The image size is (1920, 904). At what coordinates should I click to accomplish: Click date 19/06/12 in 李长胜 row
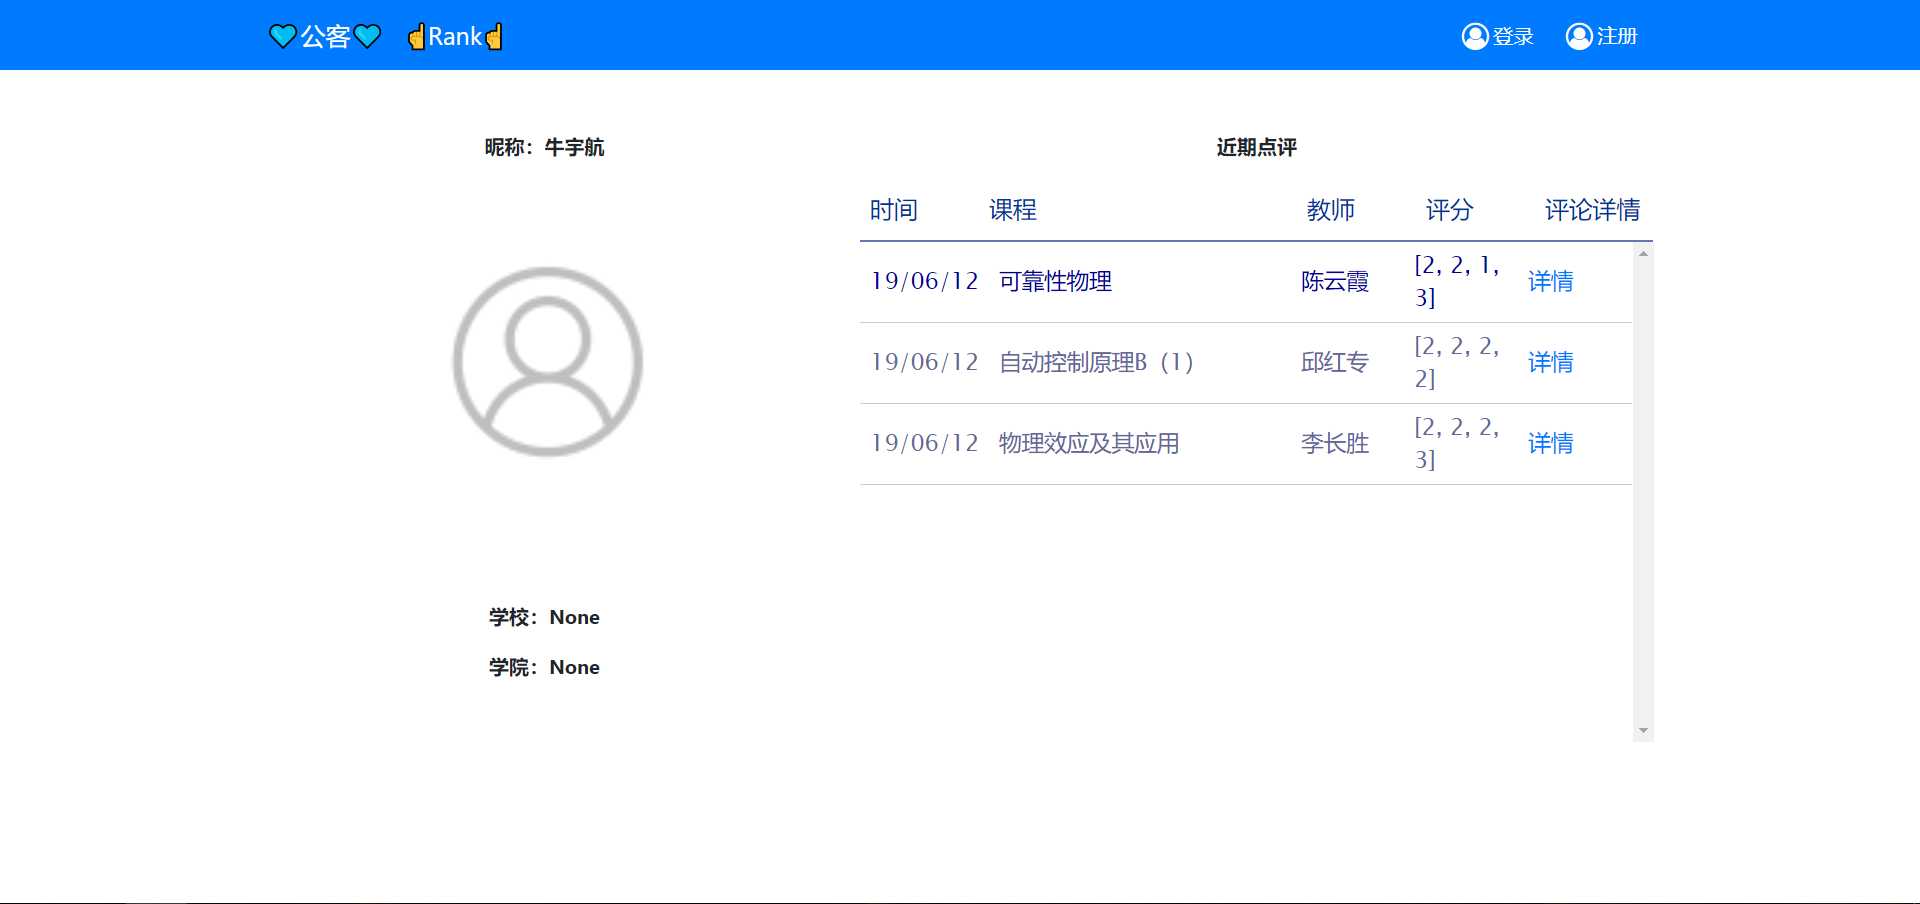click(x=925, y=443)
